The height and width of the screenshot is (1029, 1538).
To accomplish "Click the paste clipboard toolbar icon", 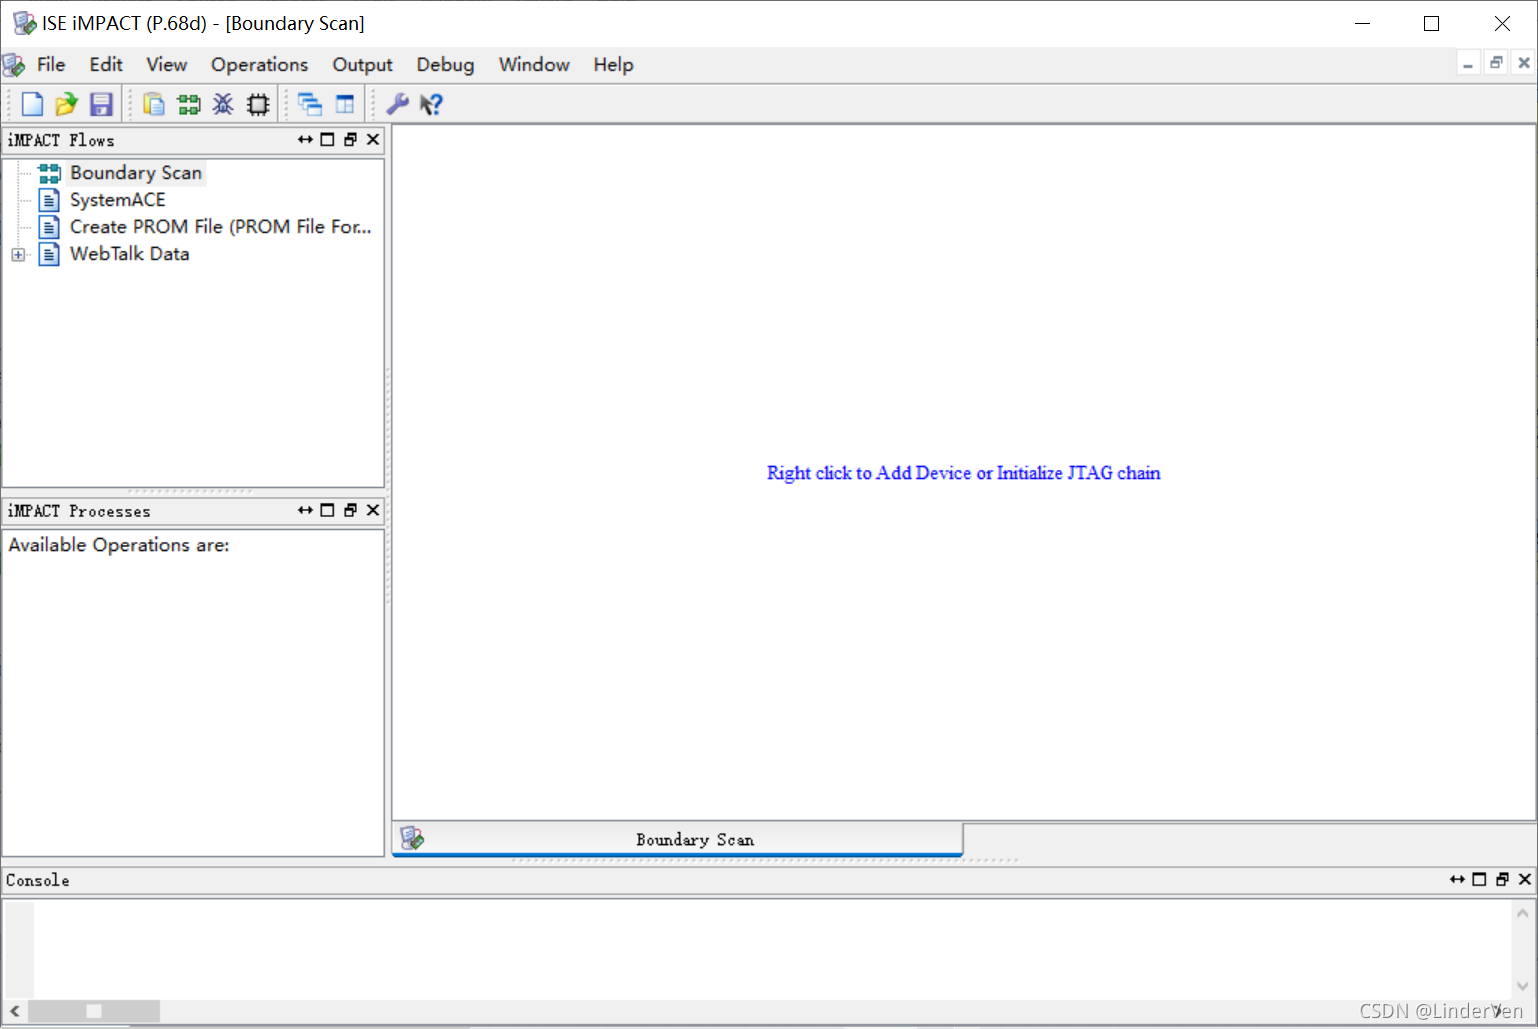I will pos(154,104).
